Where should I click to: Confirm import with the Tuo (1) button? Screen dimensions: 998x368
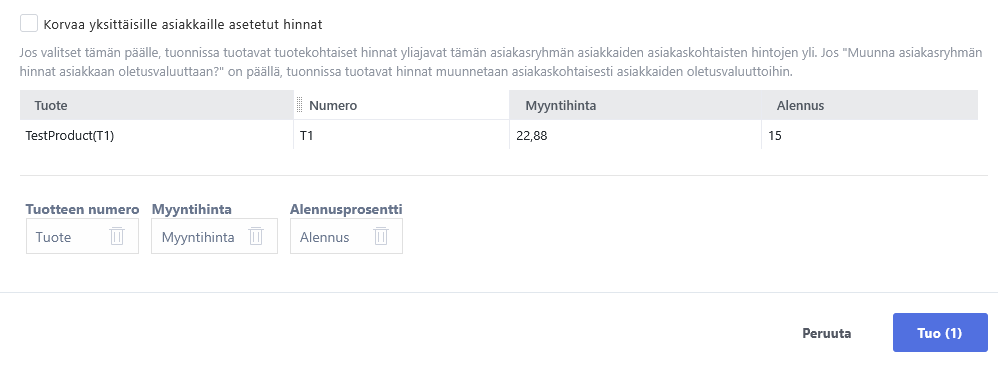[x=940, y=332]
